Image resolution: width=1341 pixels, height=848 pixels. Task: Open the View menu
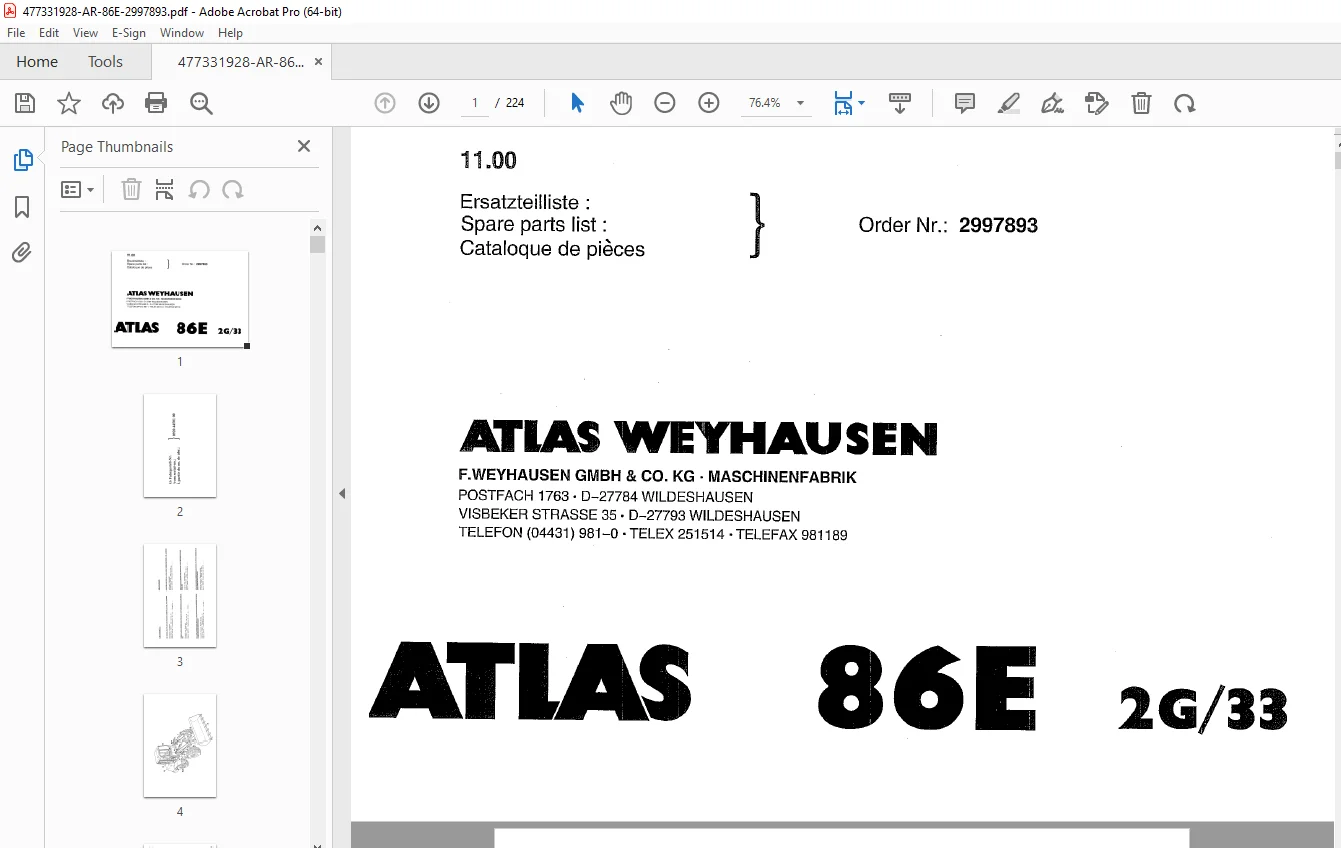[x=85, y=33]
